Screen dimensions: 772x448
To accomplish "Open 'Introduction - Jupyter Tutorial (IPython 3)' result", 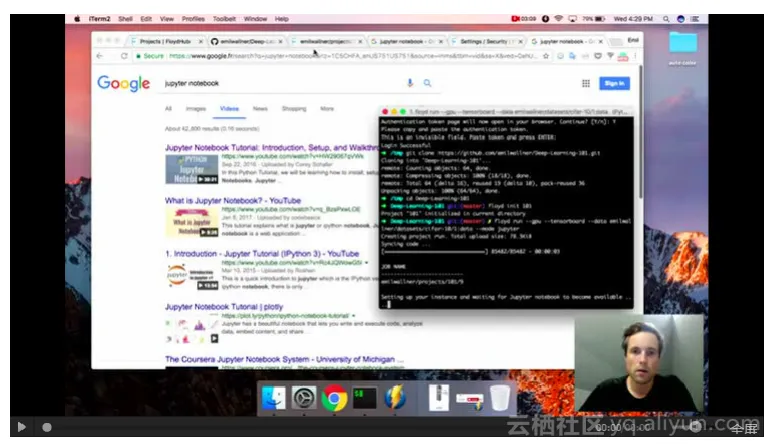I will [x=262, y=254].
